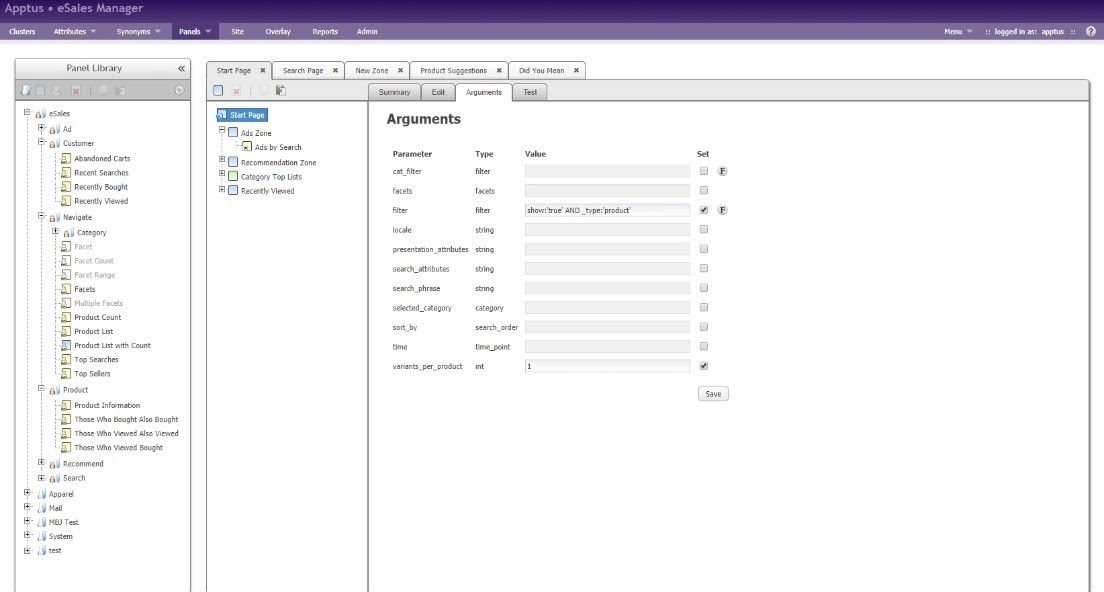Open filter editor for the filter row
This screenshot has height=592, width=1104.
[x=722, y=210]
